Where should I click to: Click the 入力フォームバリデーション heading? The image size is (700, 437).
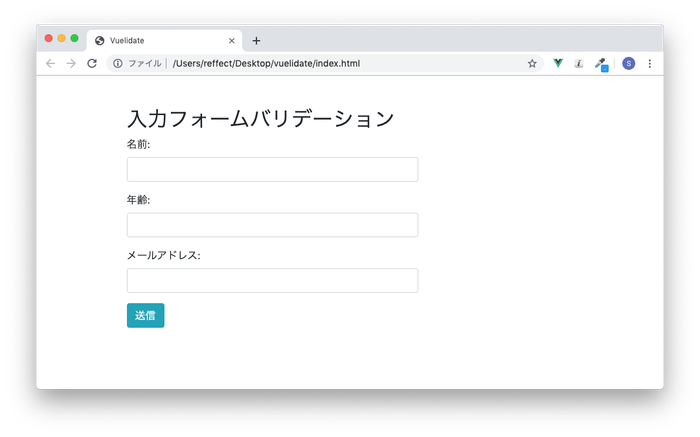(x=260, y=119)
